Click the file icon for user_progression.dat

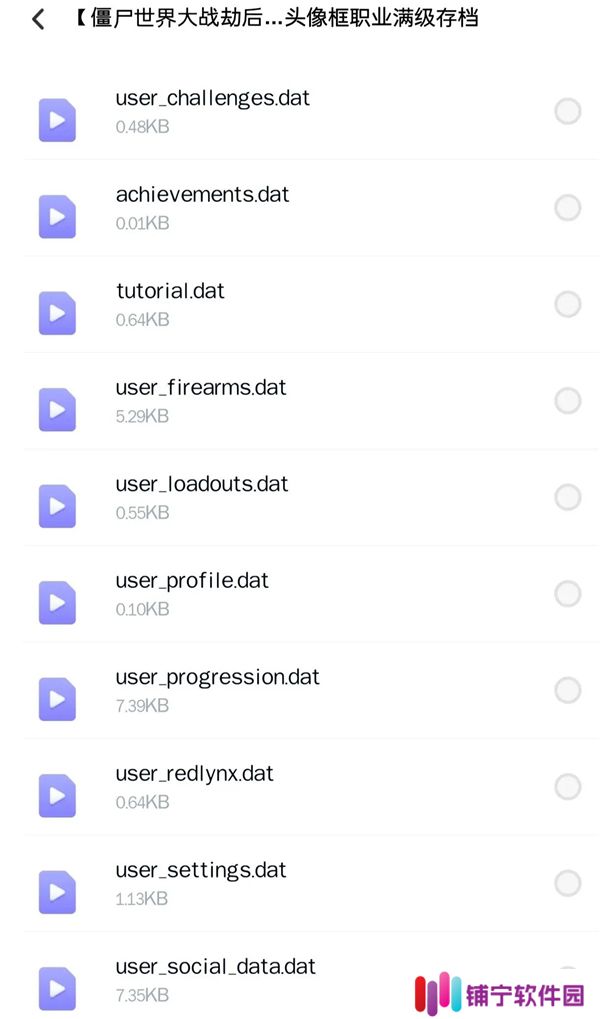(57, 699)
